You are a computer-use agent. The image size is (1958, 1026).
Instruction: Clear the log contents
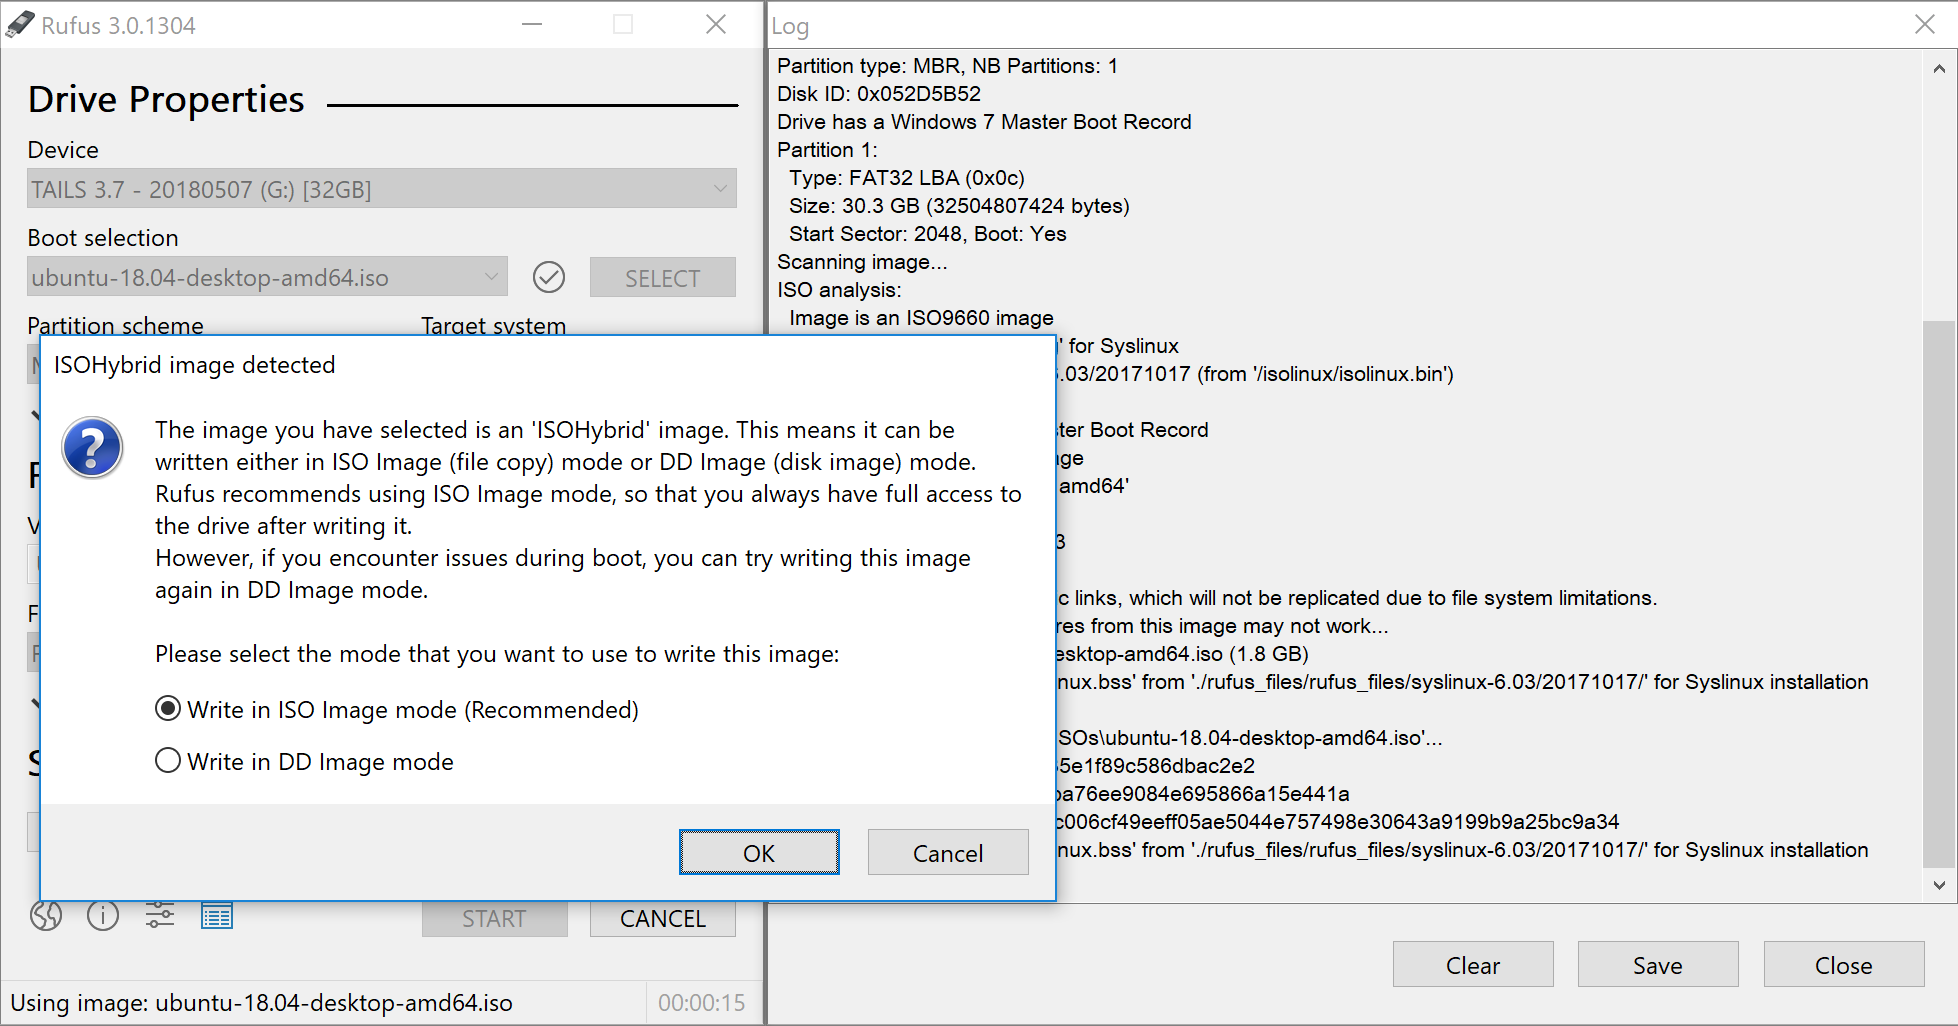[x=1472, y=965]
